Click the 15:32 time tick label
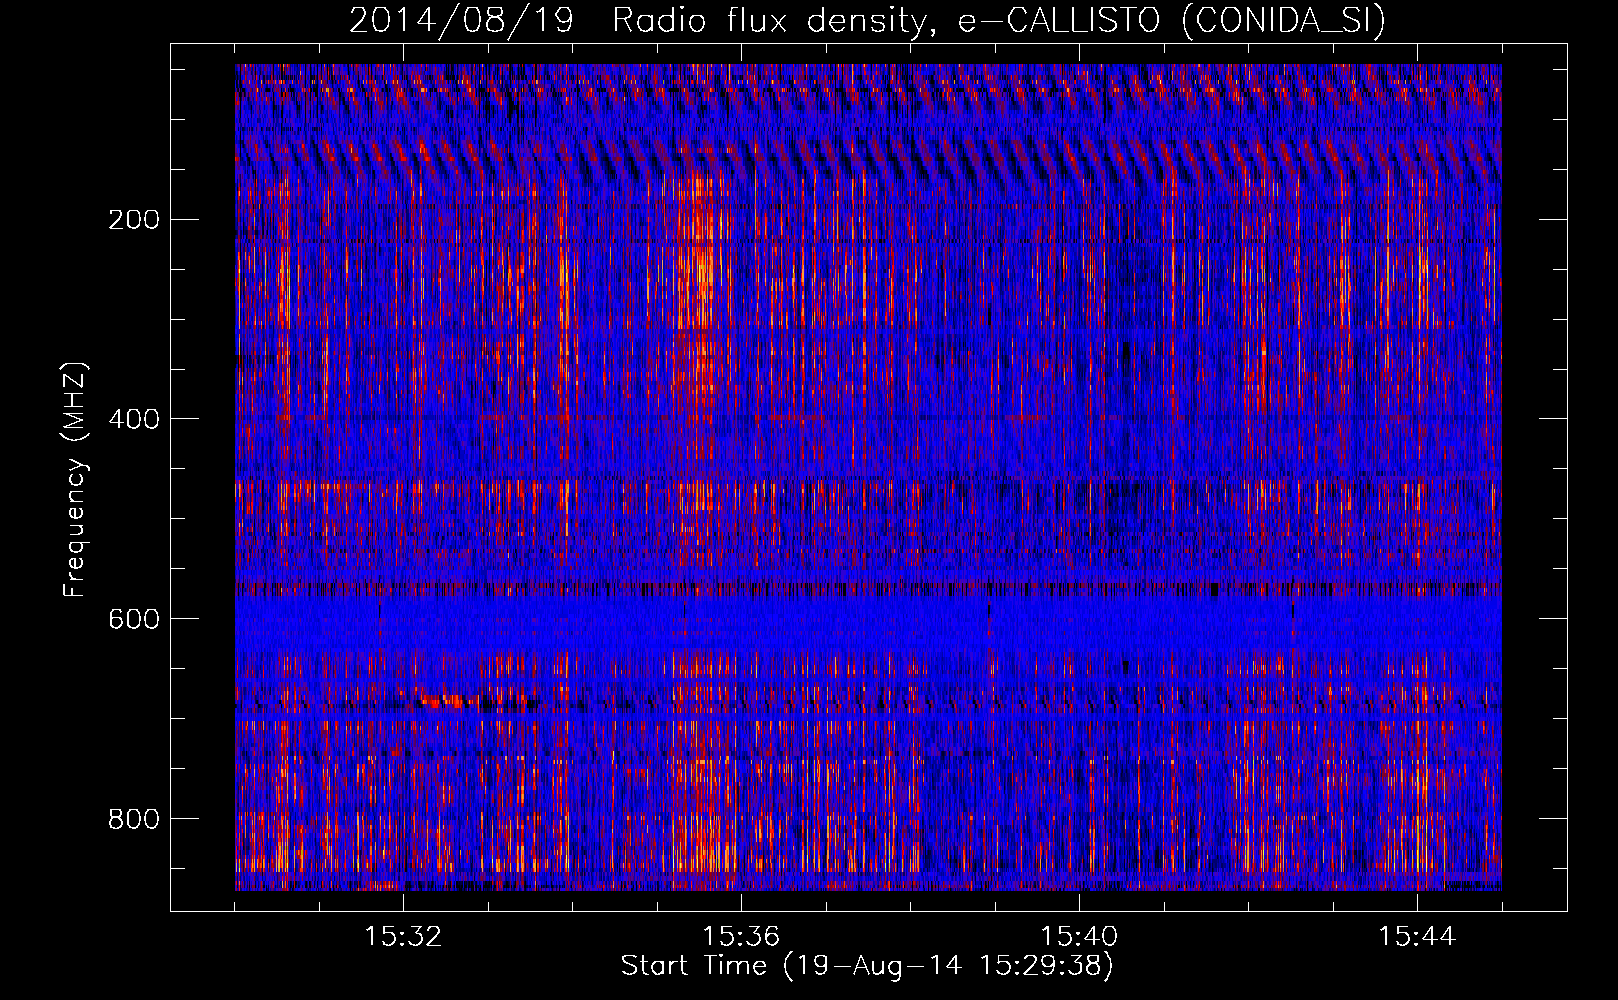Viewport: 1618px width, 1000px height. coord(403,937)
